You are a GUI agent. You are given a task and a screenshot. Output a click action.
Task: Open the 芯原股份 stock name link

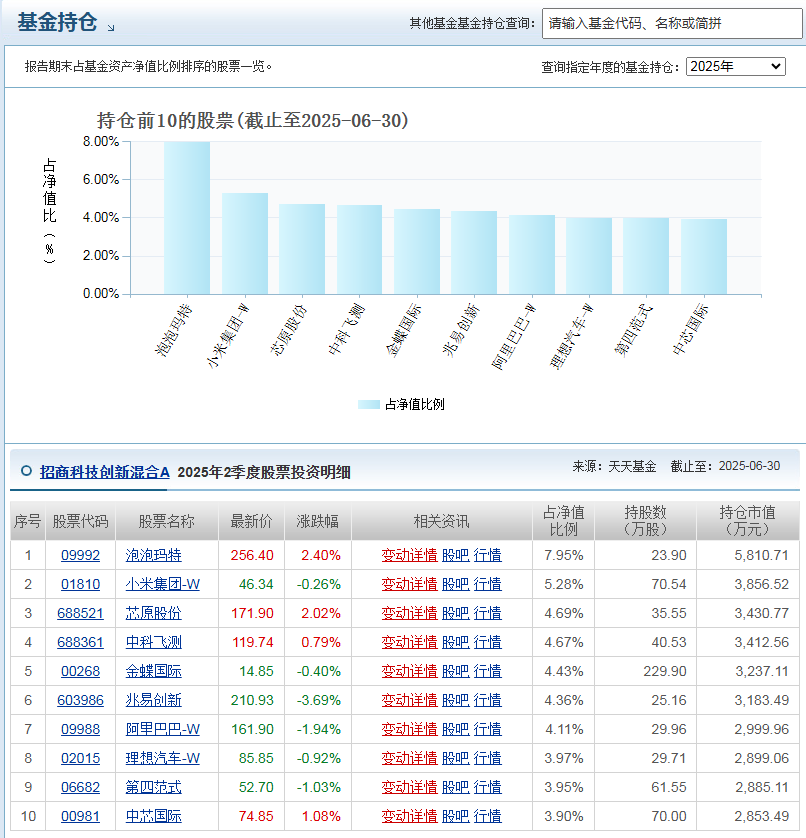pyautogui.click(x=153, y=613)
